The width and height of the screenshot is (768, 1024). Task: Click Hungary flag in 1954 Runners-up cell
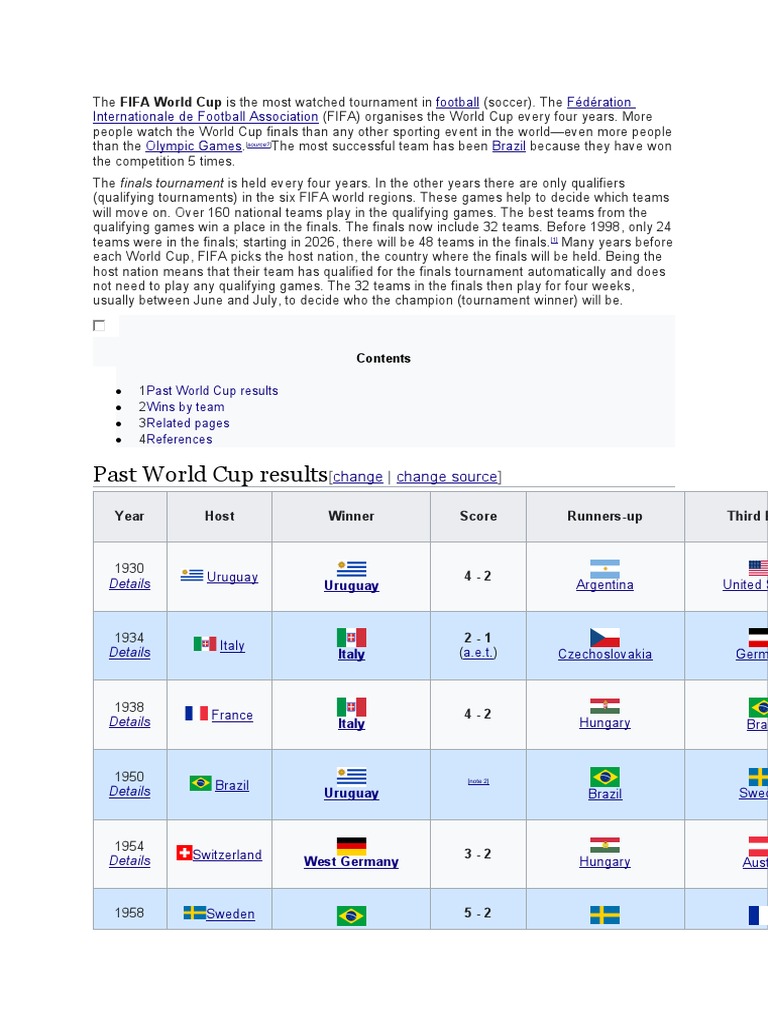pos(605,845)
